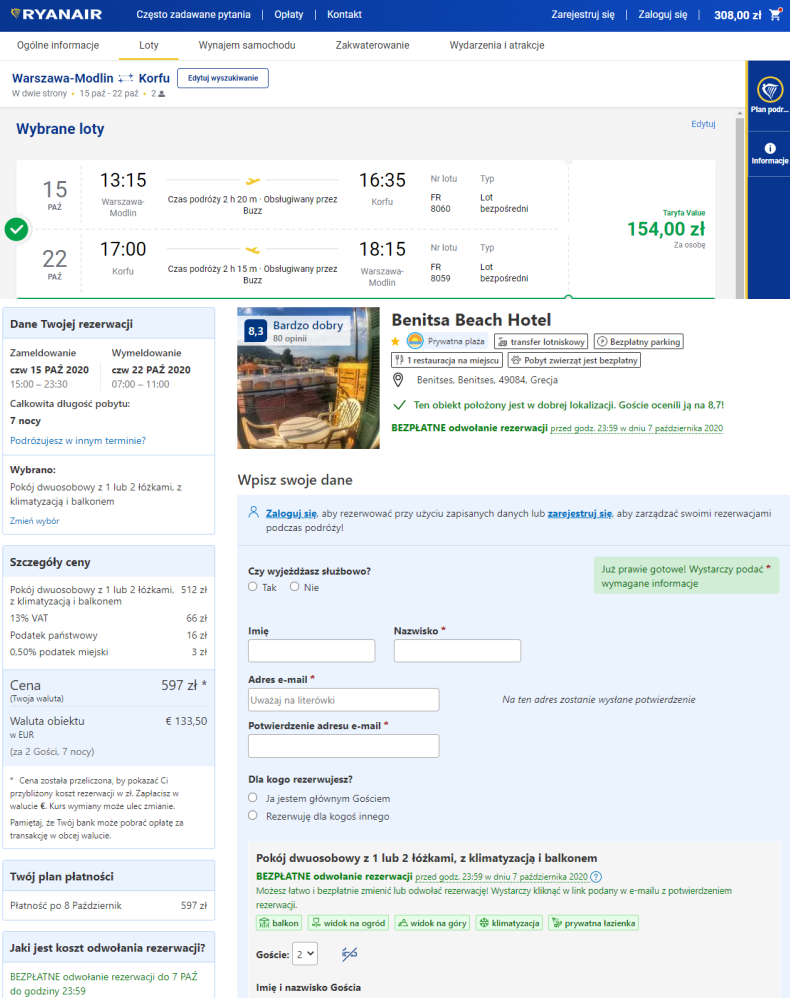Click the 154,00 zł fare price
Viewport: 790px width, 998px height.
pos(666,229)
